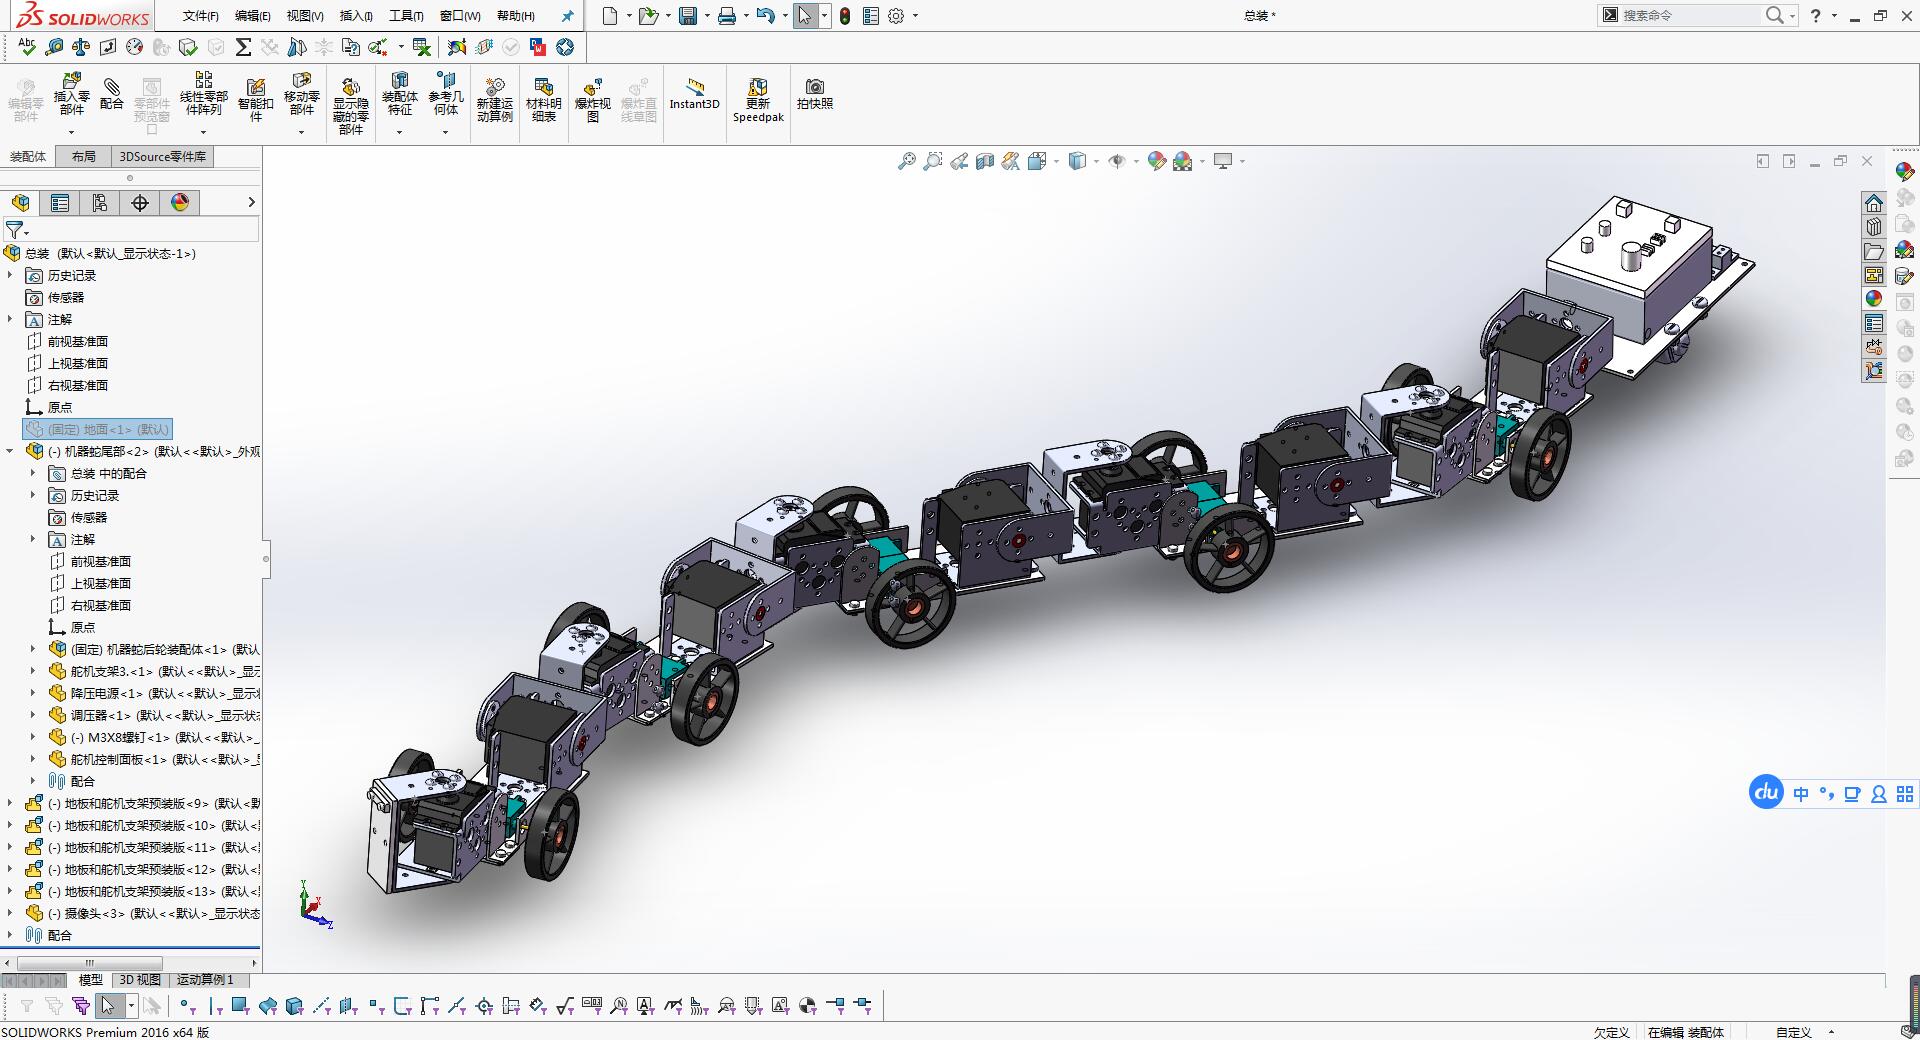Switch to the 3D 视图 bottom tab
The height and width of the screenshot is (1040, 1920).
(x=140, y=980)
